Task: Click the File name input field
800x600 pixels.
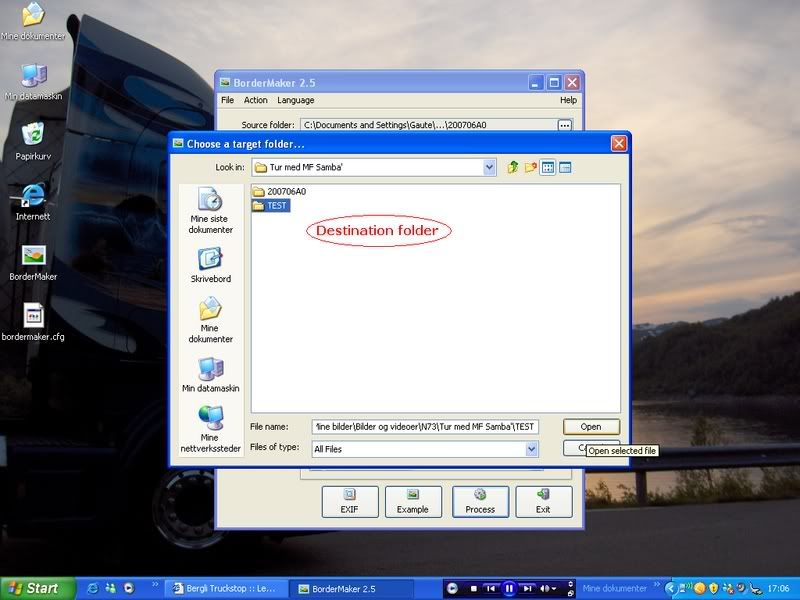Action: click(x=425, y=427)
